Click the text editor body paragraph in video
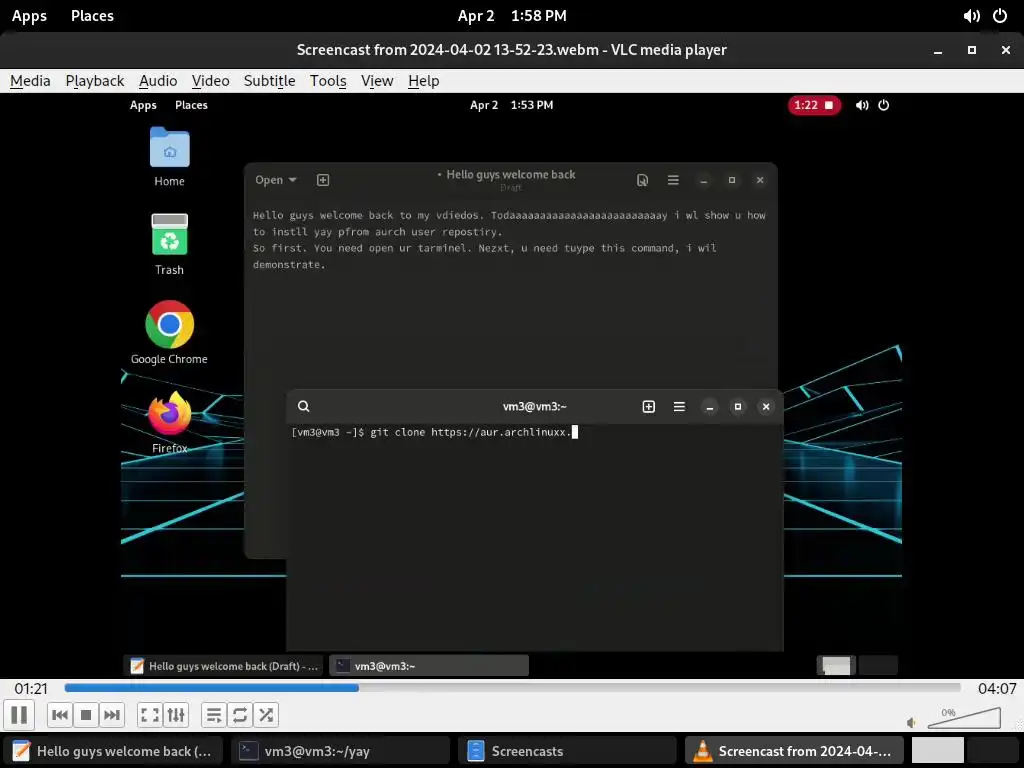1024x768 pixels. (x=509, y=240)
